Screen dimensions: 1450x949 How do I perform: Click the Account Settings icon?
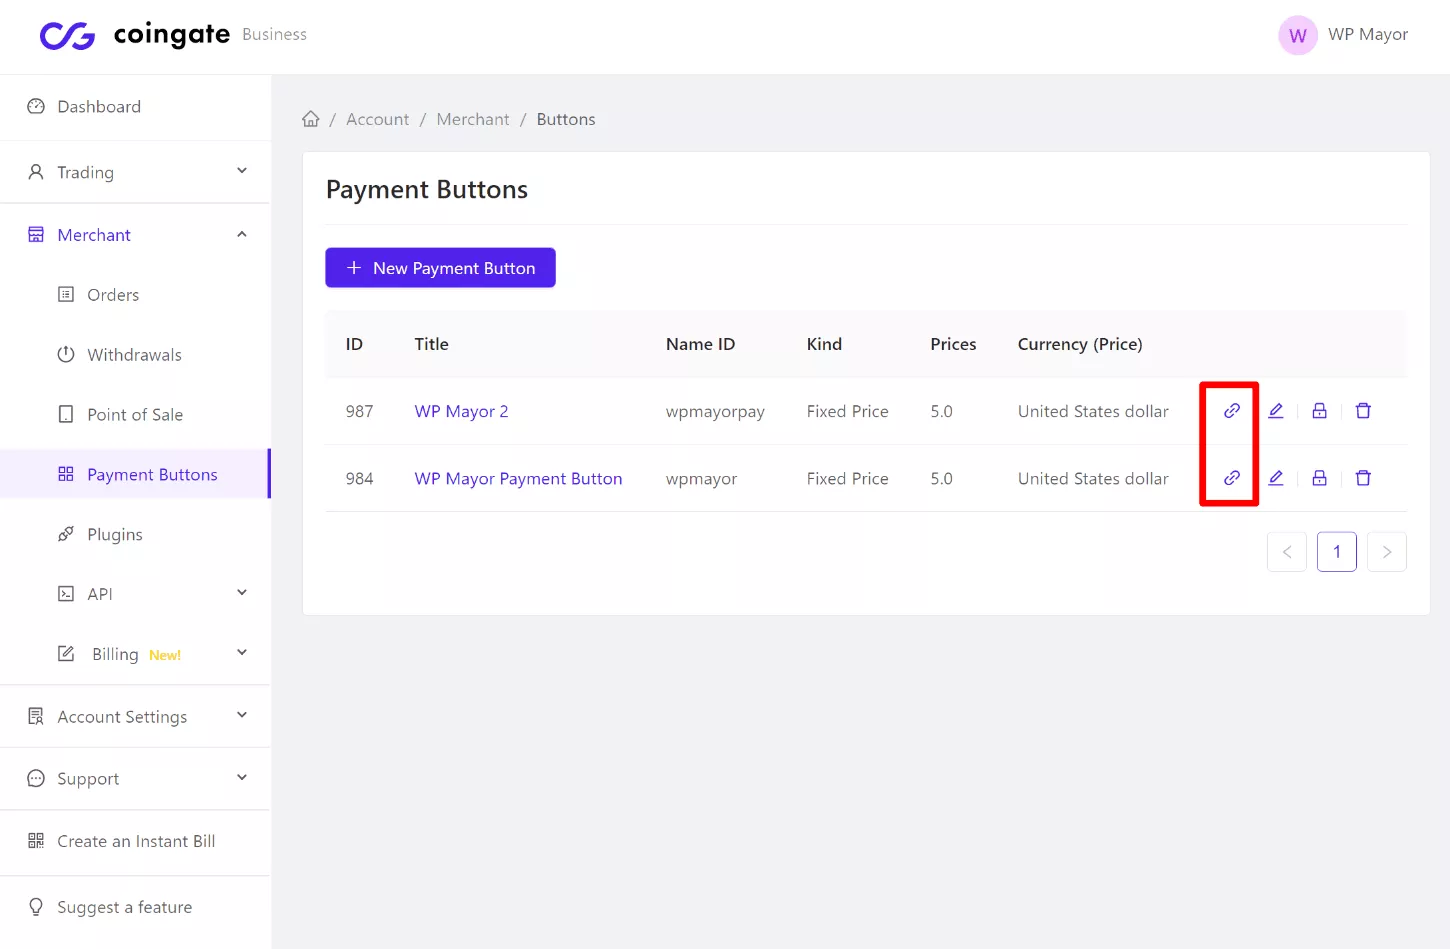[x=36, y=716]
